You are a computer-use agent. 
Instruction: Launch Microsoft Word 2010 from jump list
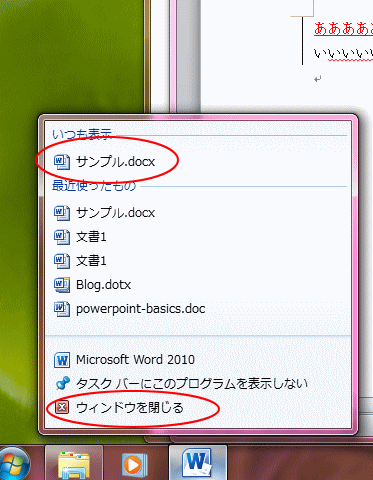125,360
